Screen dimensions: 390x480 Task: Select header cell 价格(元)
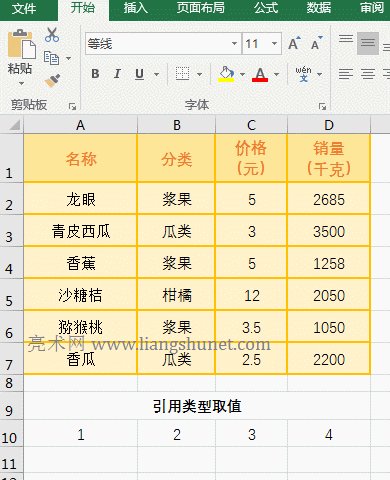251,158
